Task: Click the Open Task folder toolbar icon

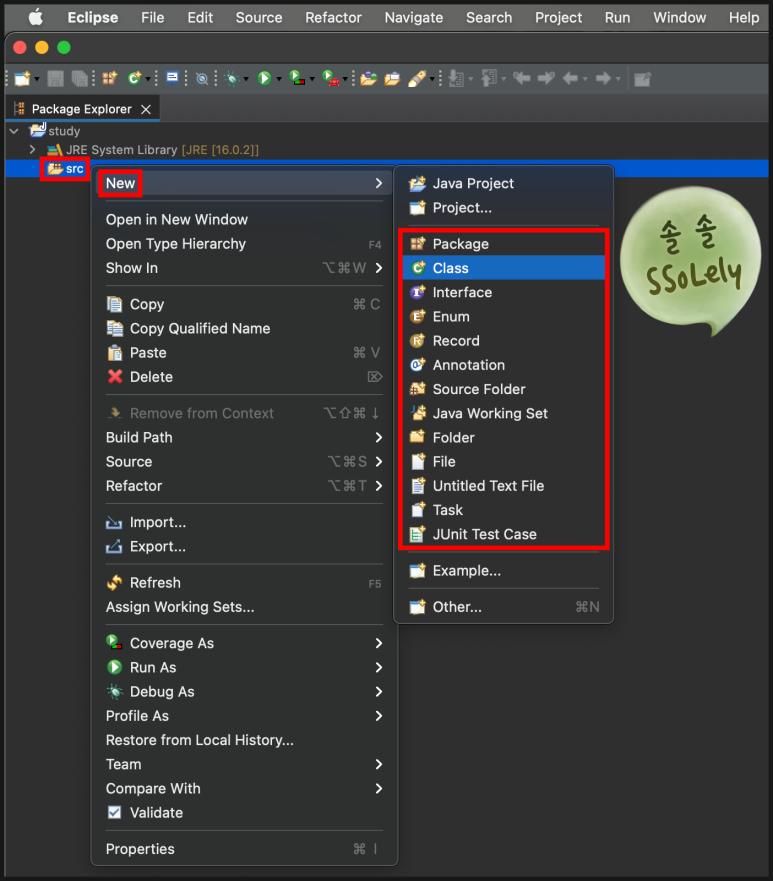Action: click(x=392, y=79)
